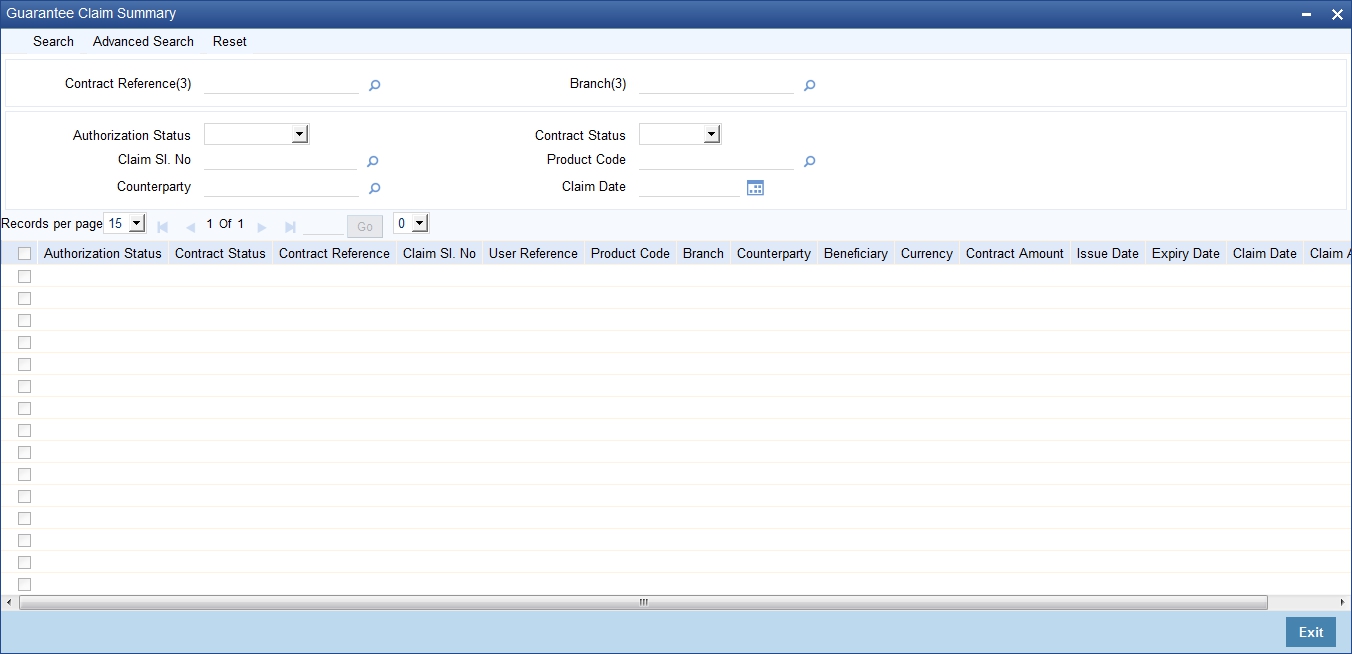Viewport: 1352px width, 654px height.
Task: Click the Expiry Date column header
Action: [x=1186, y=254]
